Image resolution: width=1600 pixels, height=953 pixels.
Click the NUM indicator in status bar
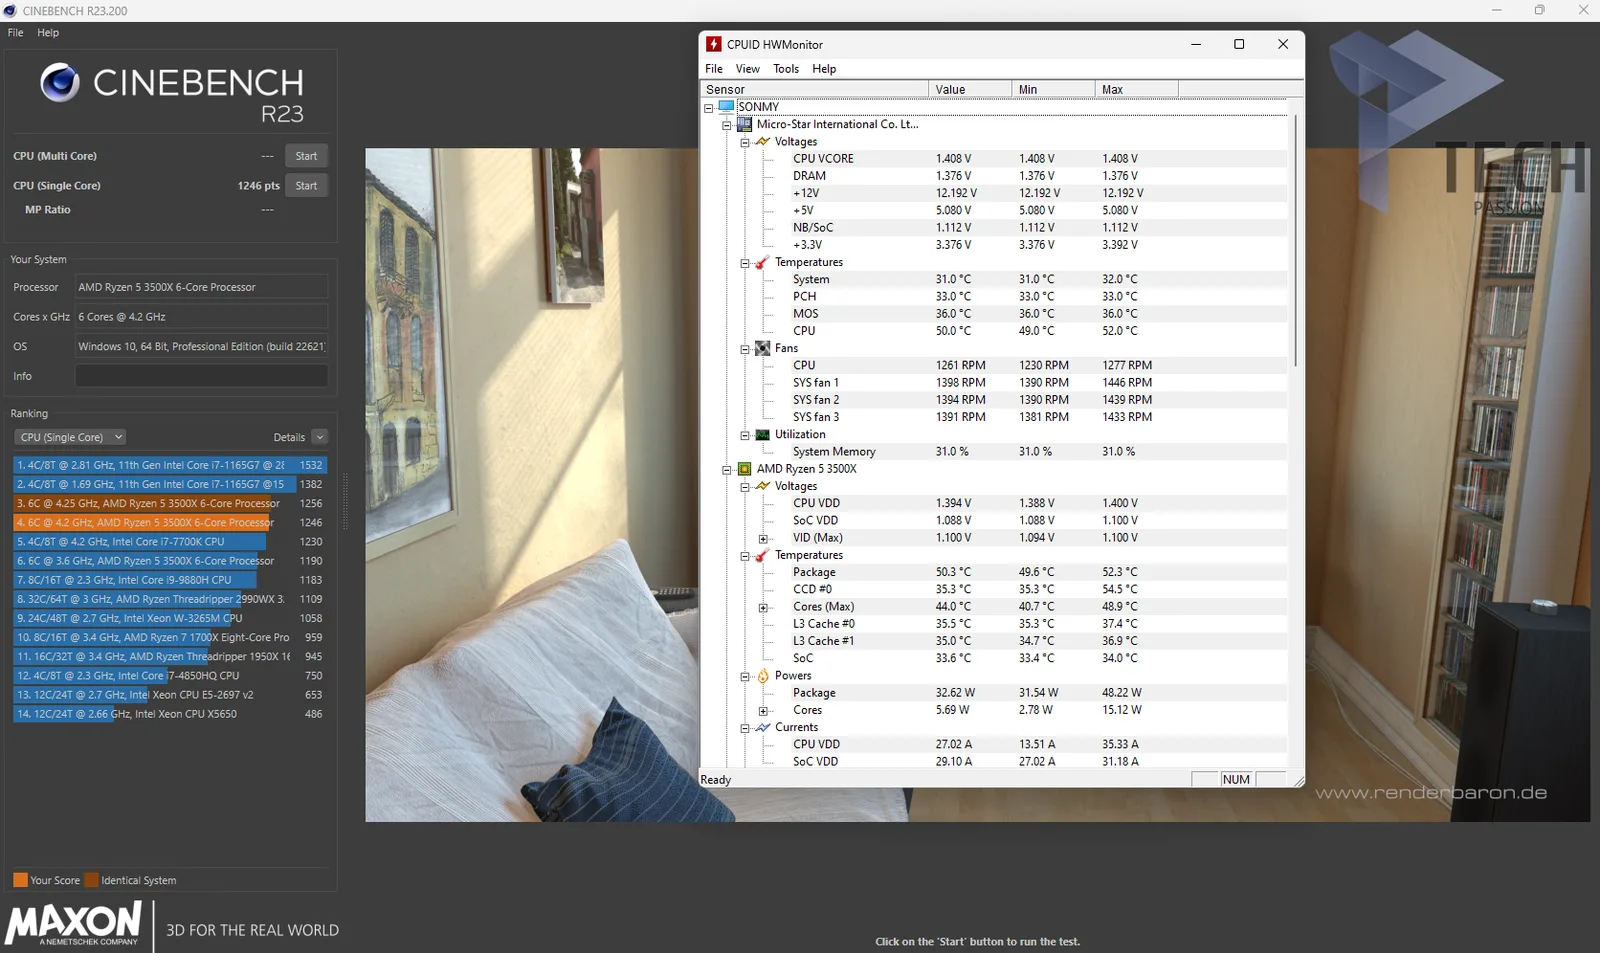point(1237,780)
